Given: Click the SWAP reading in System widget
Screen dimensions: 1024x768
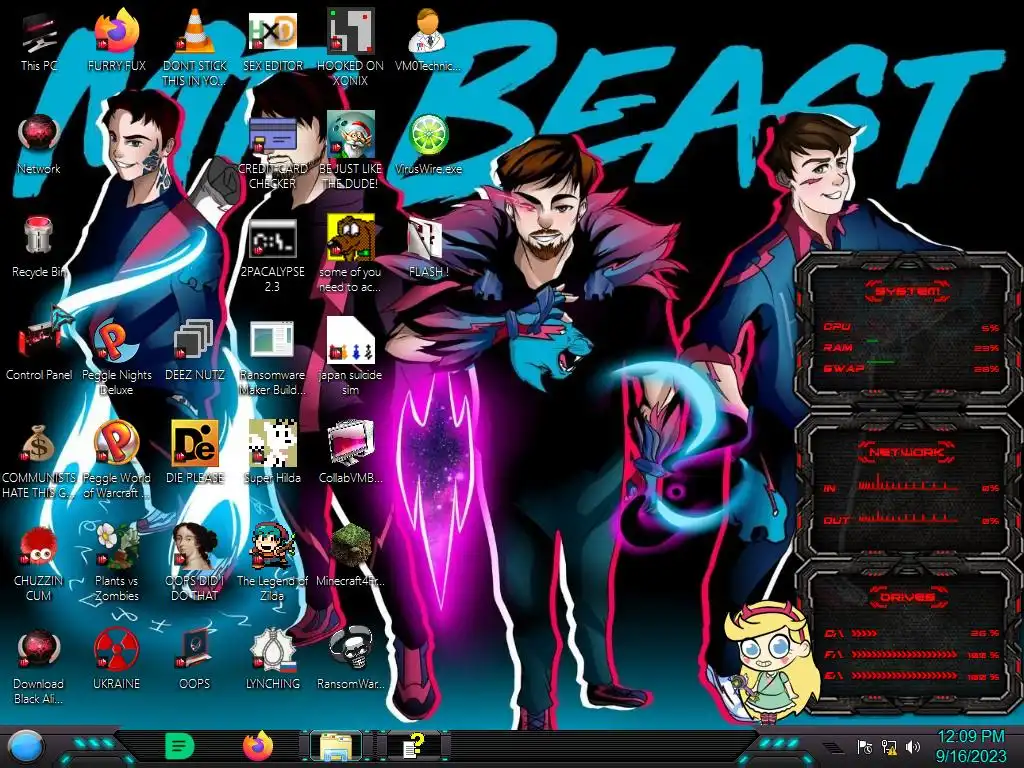Looking at the screenshot, I should pyautogui.click(x=912, y=368).
